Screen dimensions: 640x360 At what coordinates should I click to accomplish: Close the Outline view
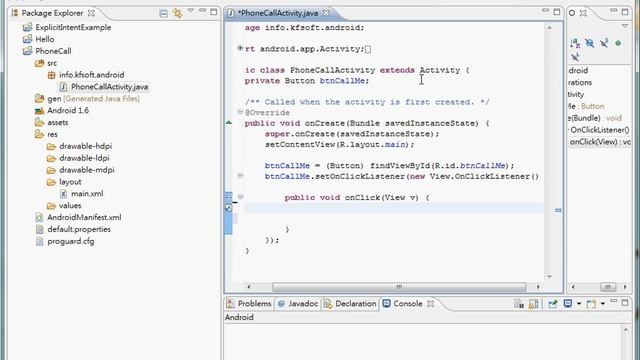pos(583,13)
